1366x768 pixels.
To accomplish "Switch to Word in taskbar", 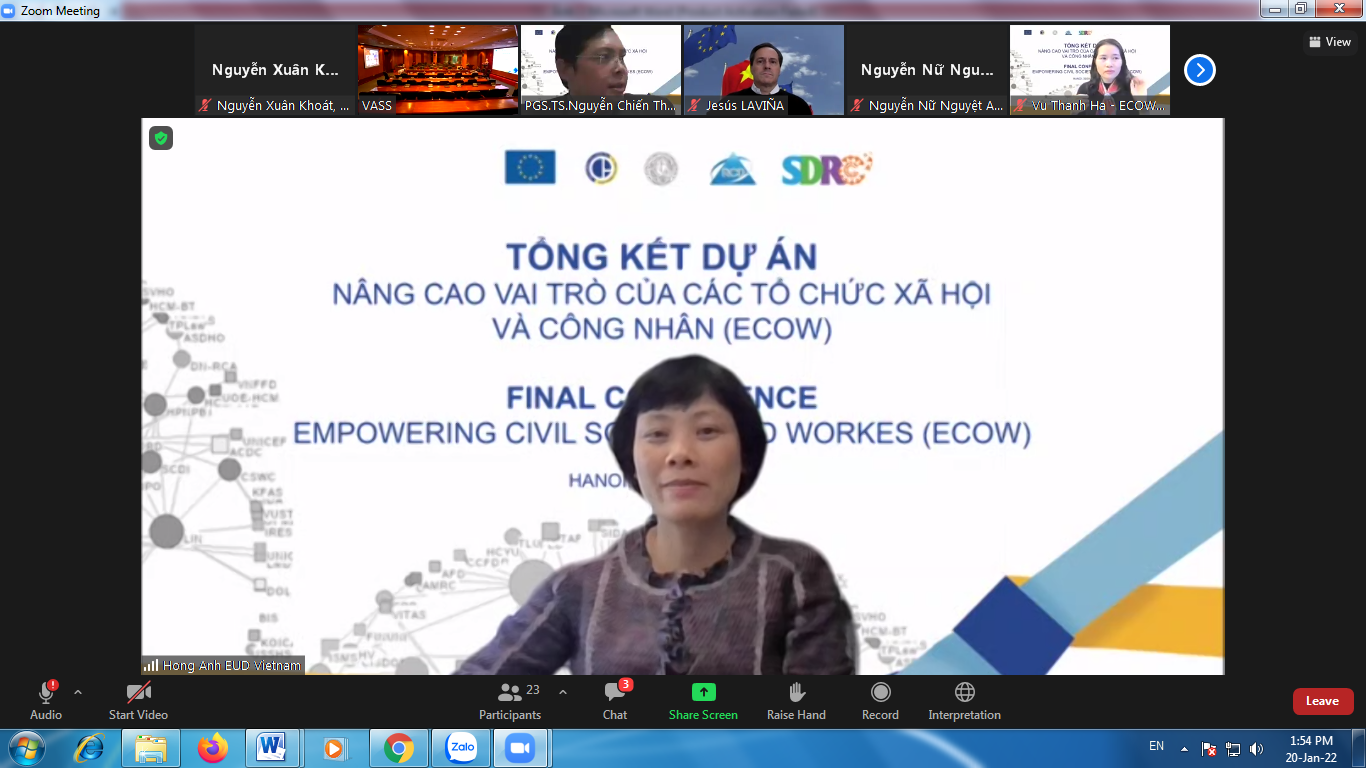I will pos(272,748).
